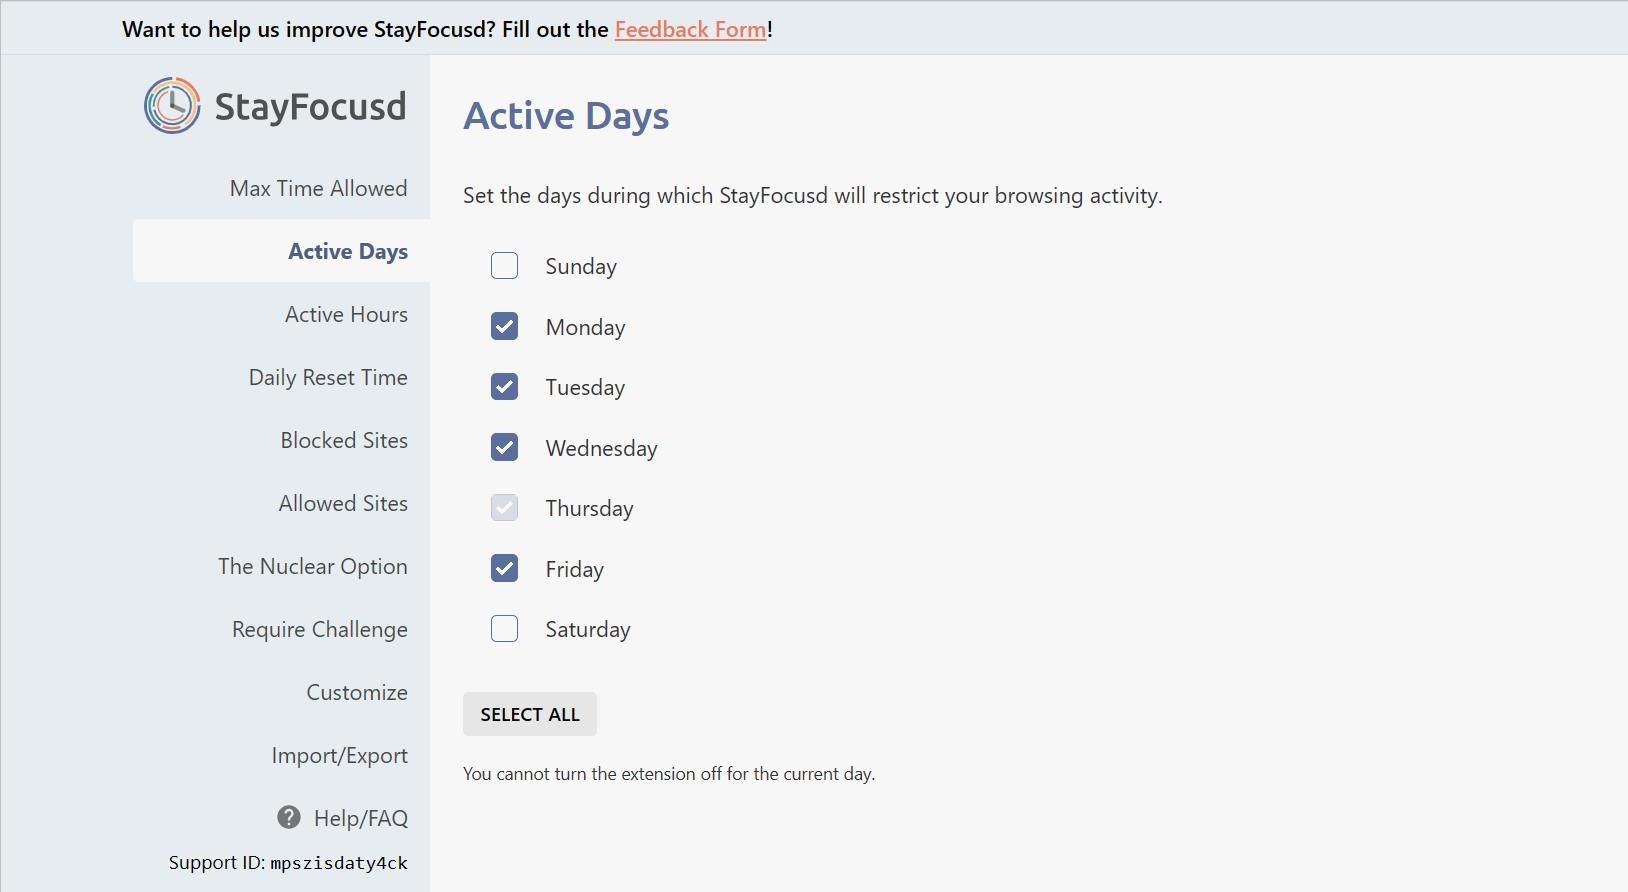Click the Support ID mpszisdaty4ck text
Screen dimensions: 1628x892
tap(288, 862)
